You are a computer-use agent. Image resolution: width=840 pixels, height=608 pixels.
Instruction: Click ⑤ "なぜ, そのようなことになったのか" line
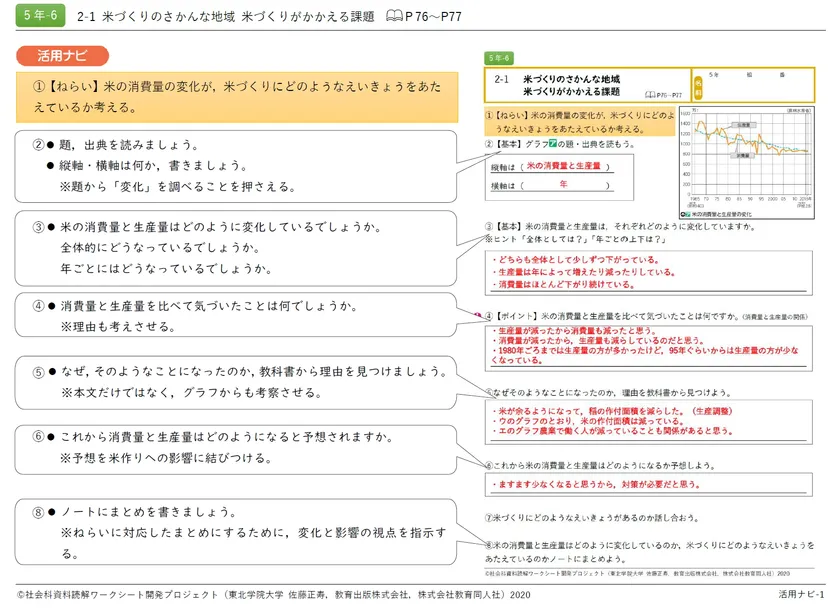255,371
